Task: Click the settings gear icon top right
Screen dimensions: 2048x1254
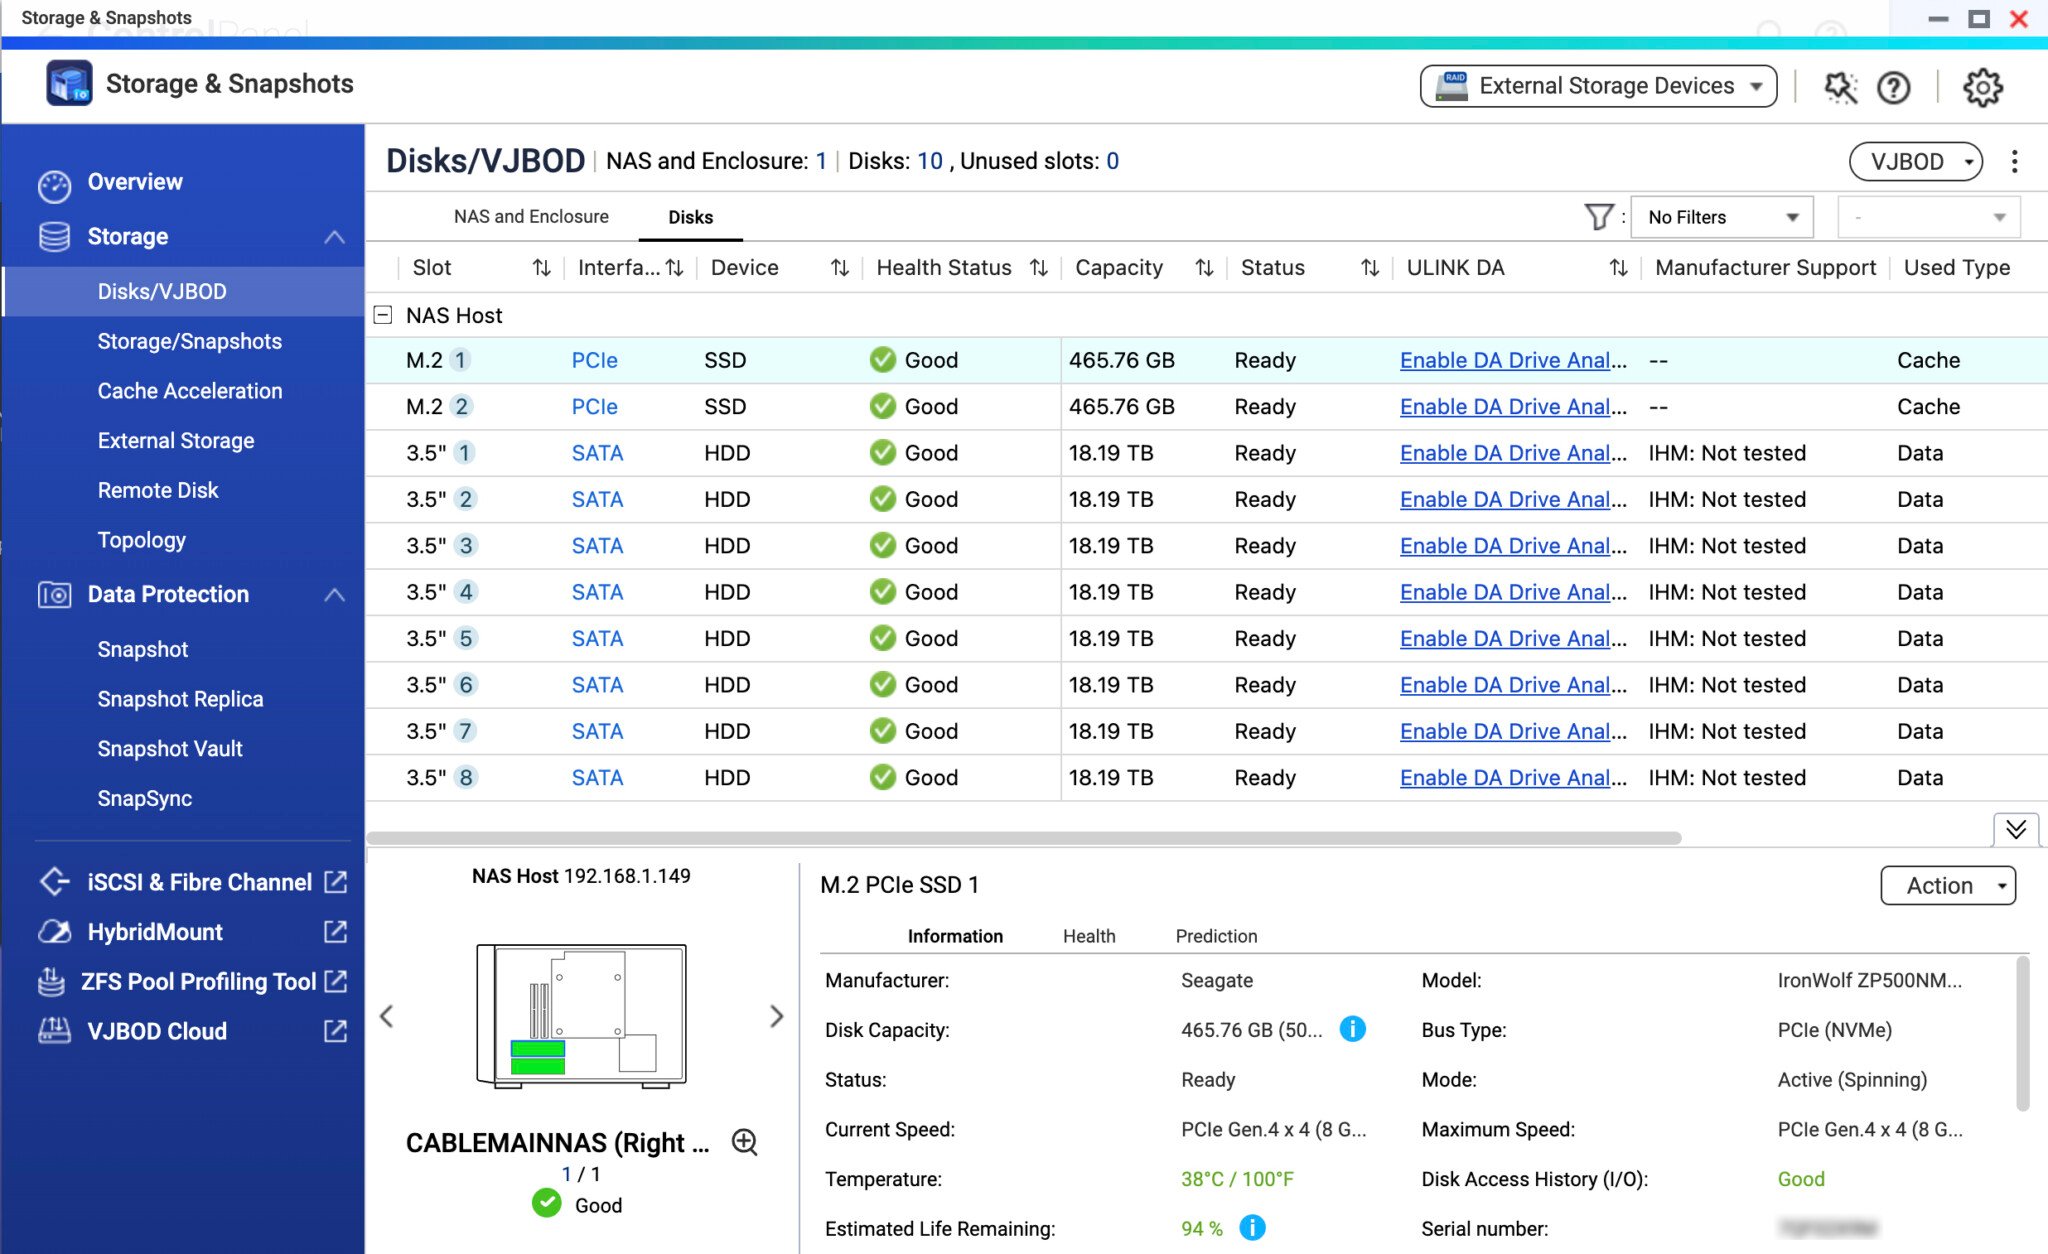Action: [1985, 86]
